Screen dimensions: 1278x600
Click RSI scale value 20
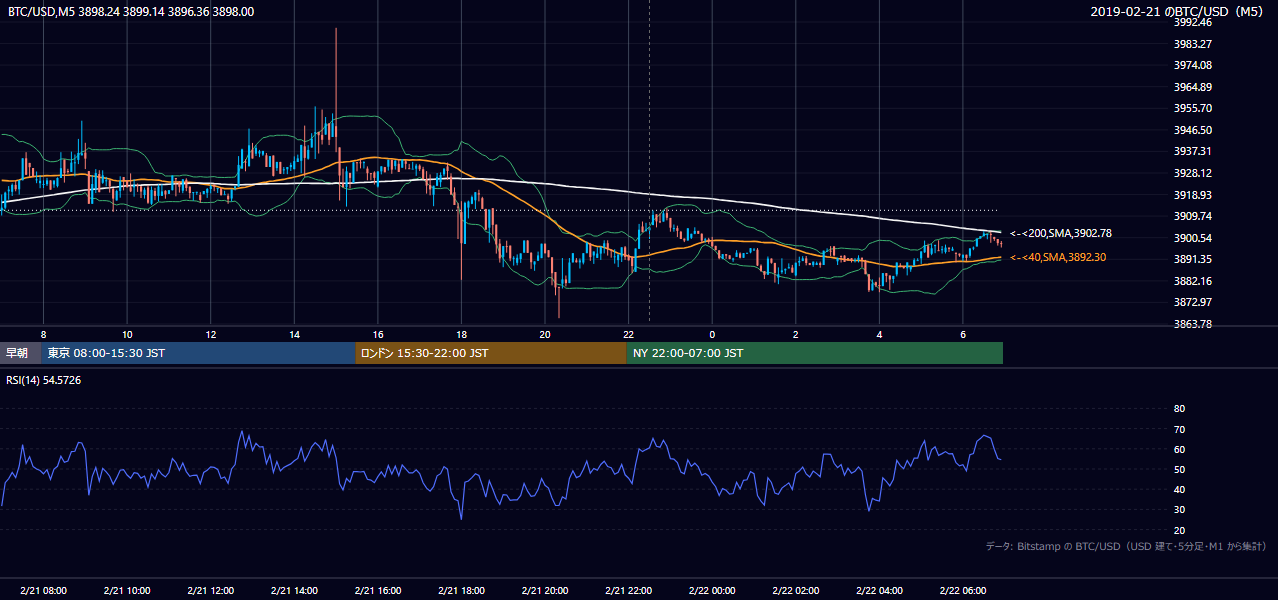[x=1179, y=530]
